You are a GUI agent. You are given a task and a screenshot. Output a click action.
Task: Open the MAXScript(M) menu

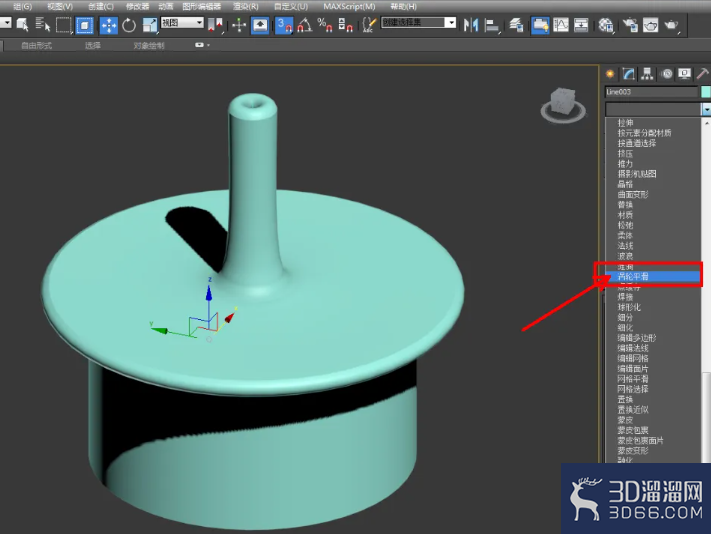[349, 6]
